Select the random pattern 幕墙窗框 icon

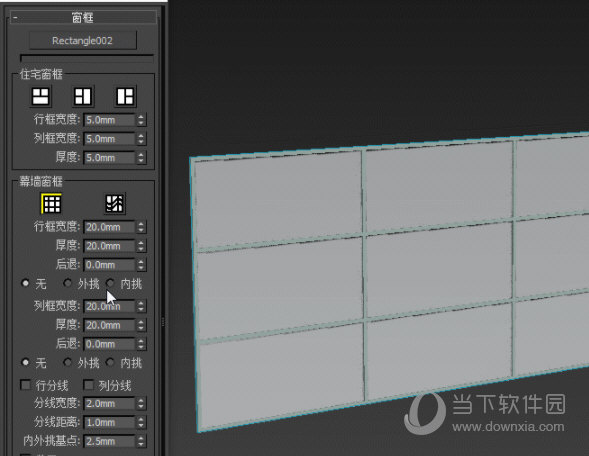point(115,204)
